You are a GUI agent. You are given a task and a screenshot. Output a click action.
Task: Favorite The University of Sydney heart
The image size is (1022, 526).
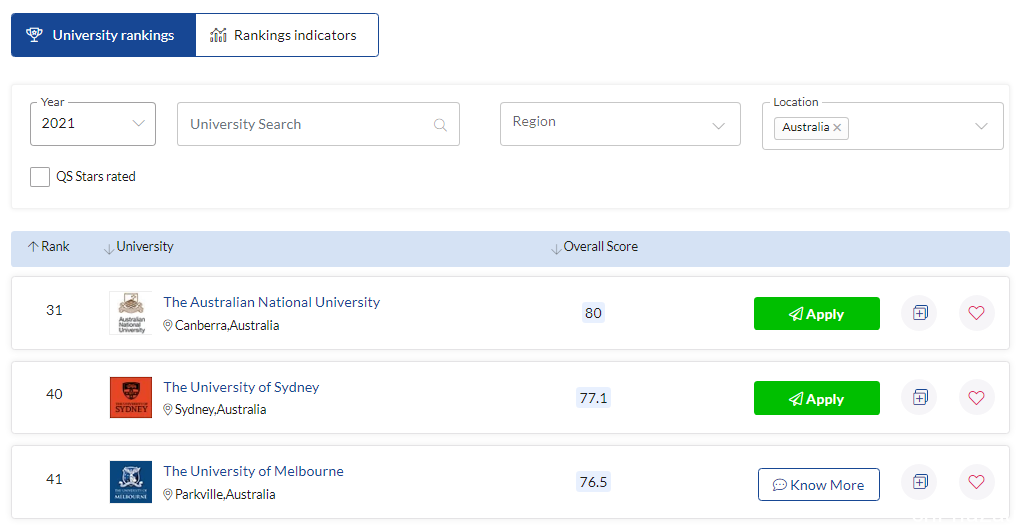coord(976,397)
